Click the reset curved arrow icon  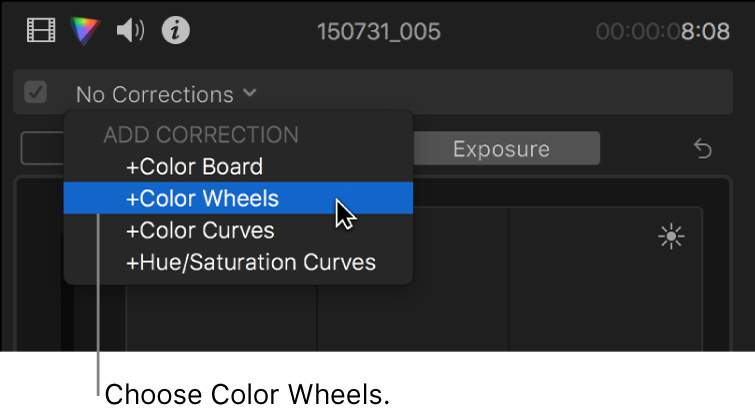[x=703, y=149]
